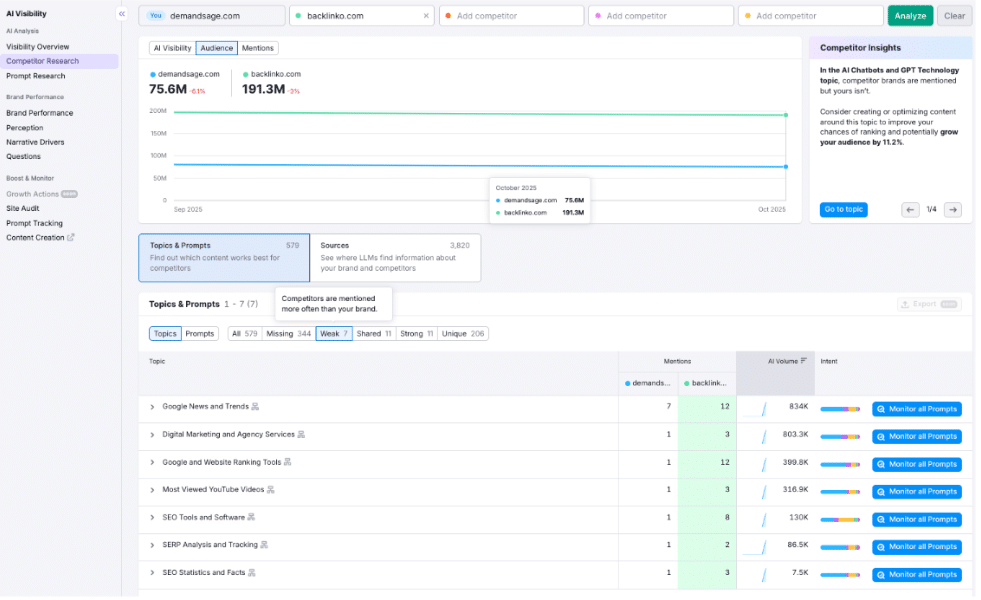Select the Audience chart tab
The height and width of the screenshot is (600, 981).
(x=218, y=48)
